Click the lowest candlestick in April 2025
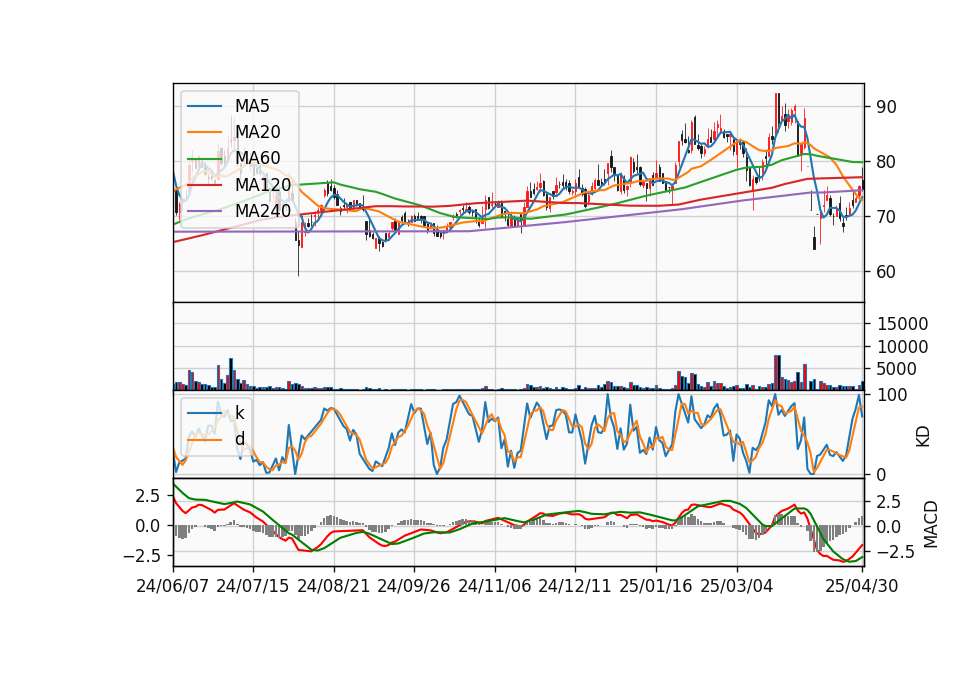The image size is (960, 690). (x=814, y=239)
